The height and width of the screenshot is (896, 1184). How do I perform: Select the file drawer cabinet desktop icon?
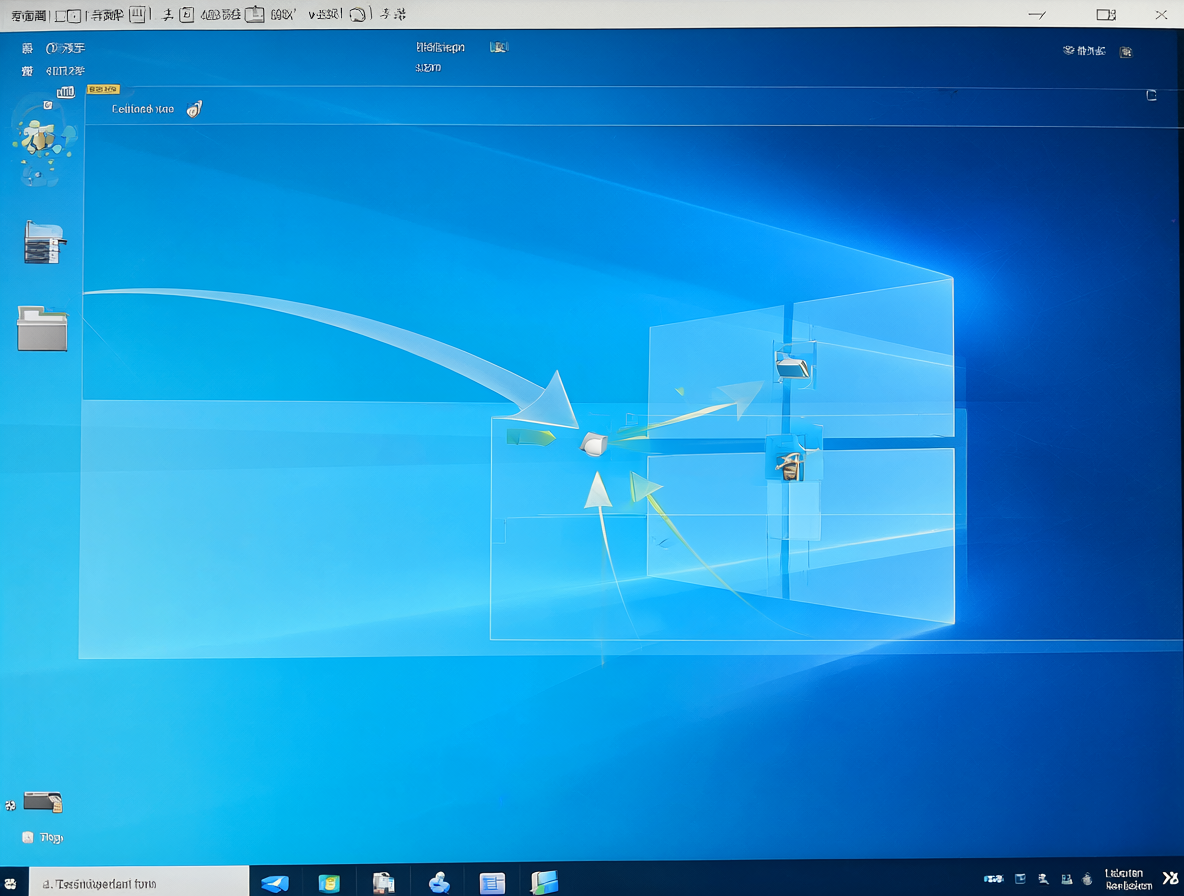click(45, 242)
